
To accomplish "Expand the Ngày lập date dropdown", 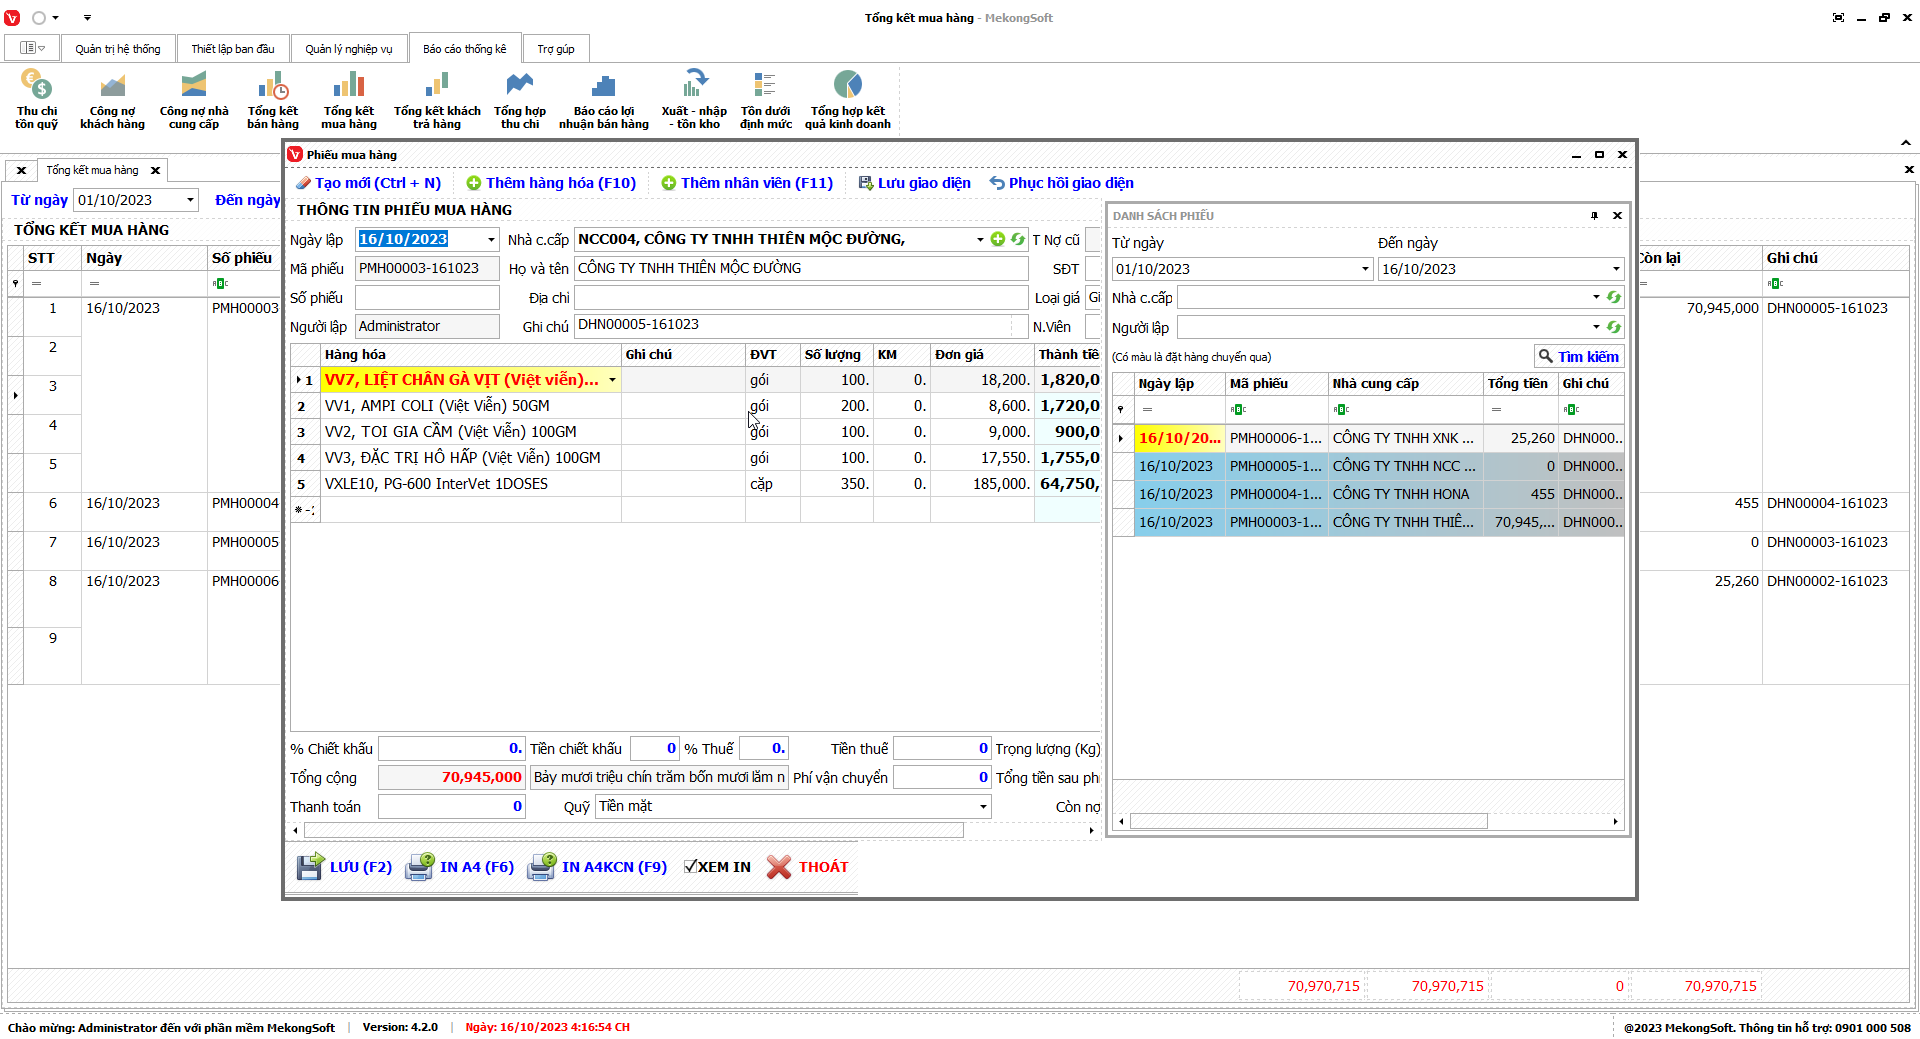I will 491,240.
